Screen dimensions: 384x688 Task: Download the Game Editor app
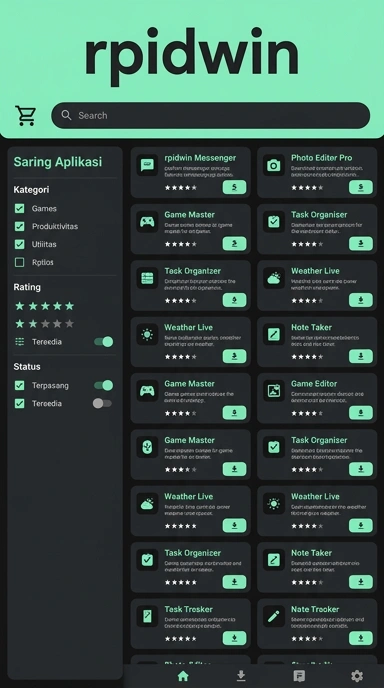(x=361, y=413)
